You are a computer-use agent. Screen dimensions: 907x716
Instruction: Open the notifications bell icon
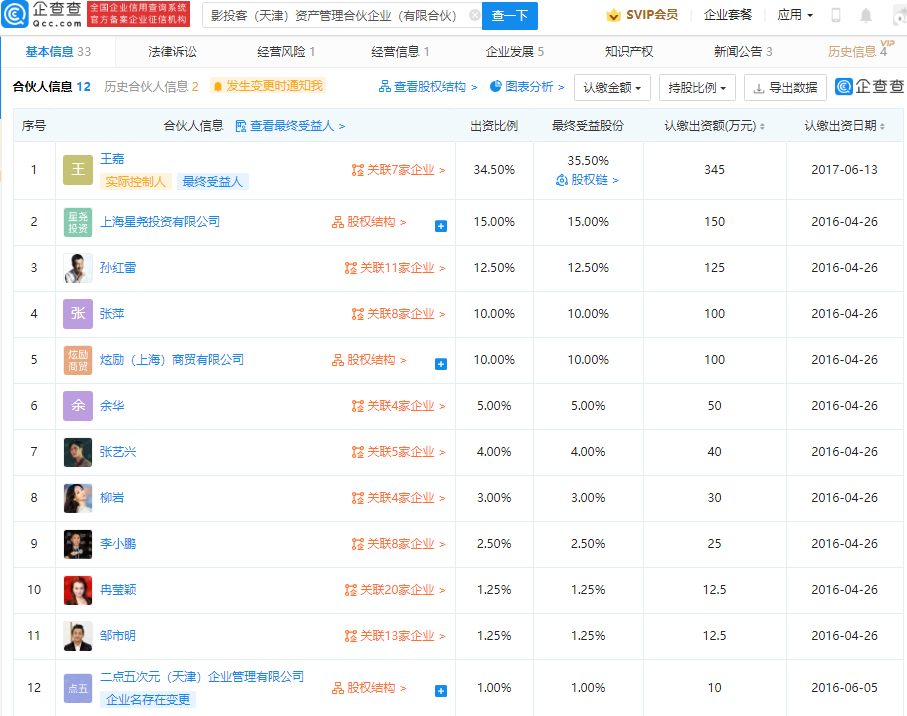click(x=865, y=15)
